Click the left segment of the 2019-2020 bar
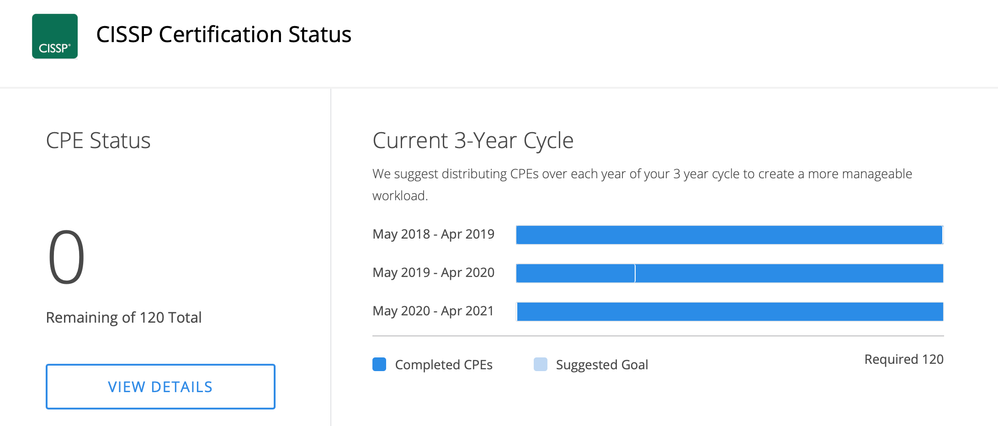The image size is (998, 426). click(x=575, y=273)
